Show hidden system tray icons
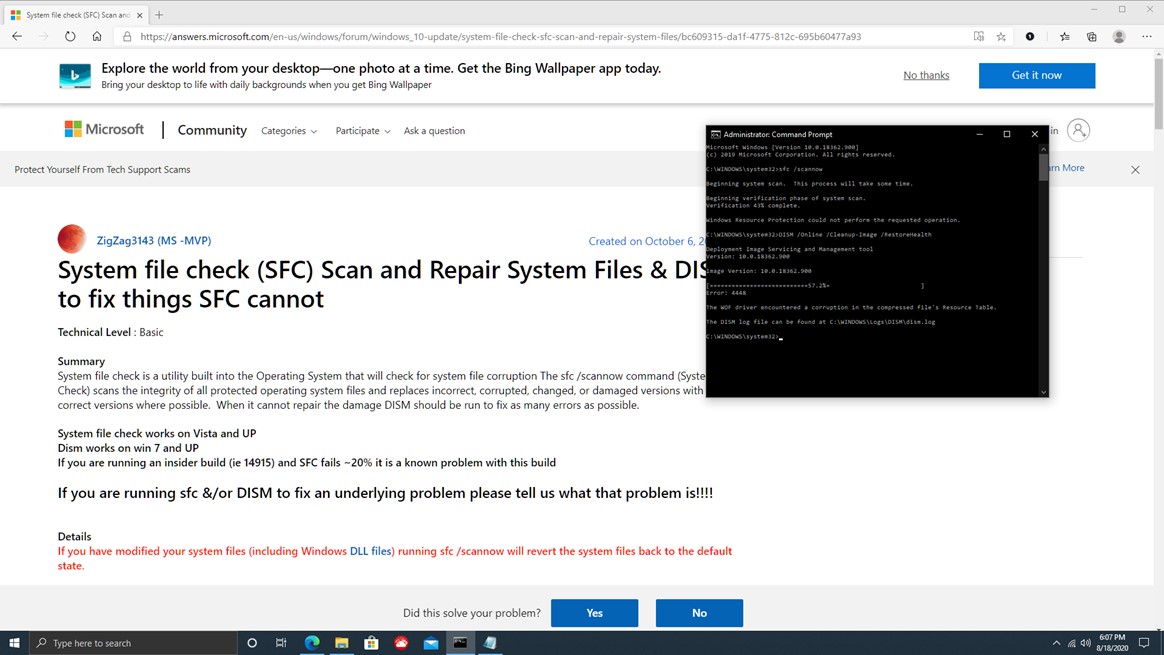The image size is (1164, 655). point(1056,643)
